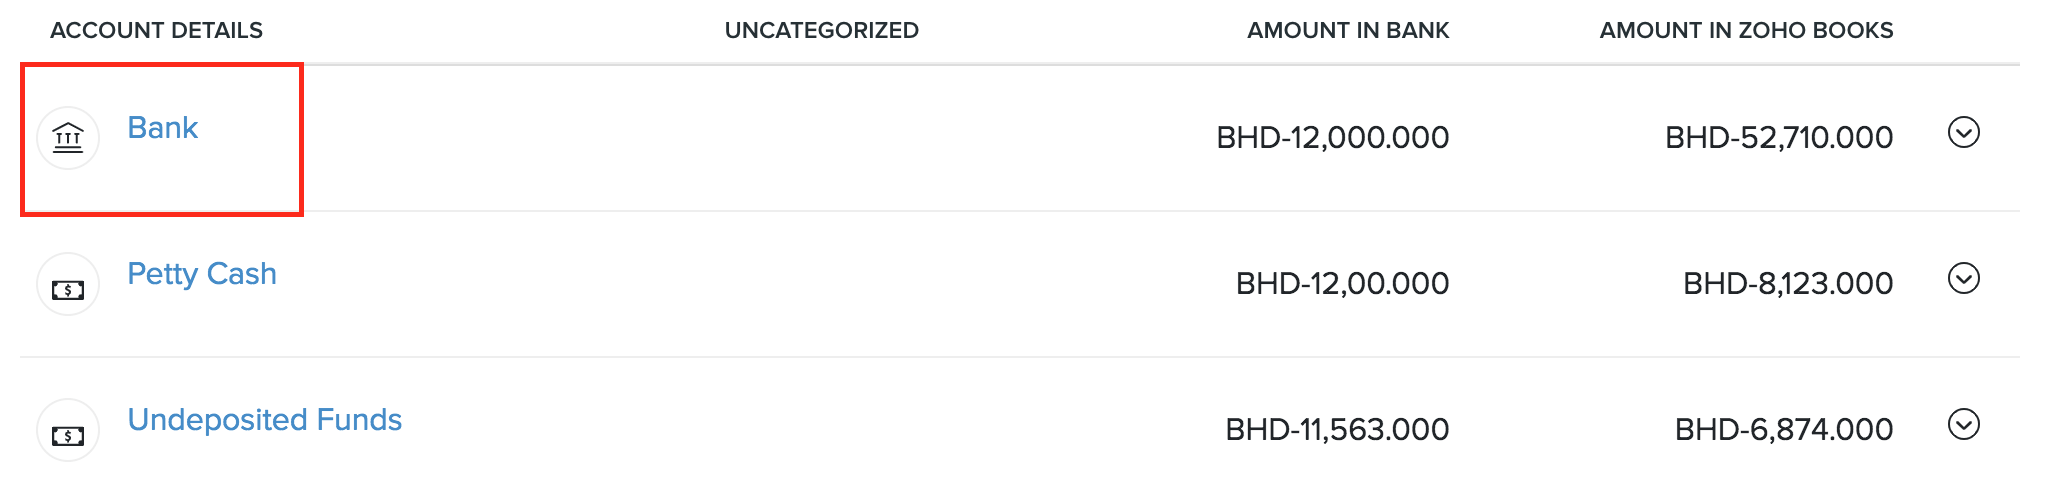The width and height of the screenshot is (2068, 496).
Task: Open the Undeposited Funds account
Action: [x=264, y=420]
